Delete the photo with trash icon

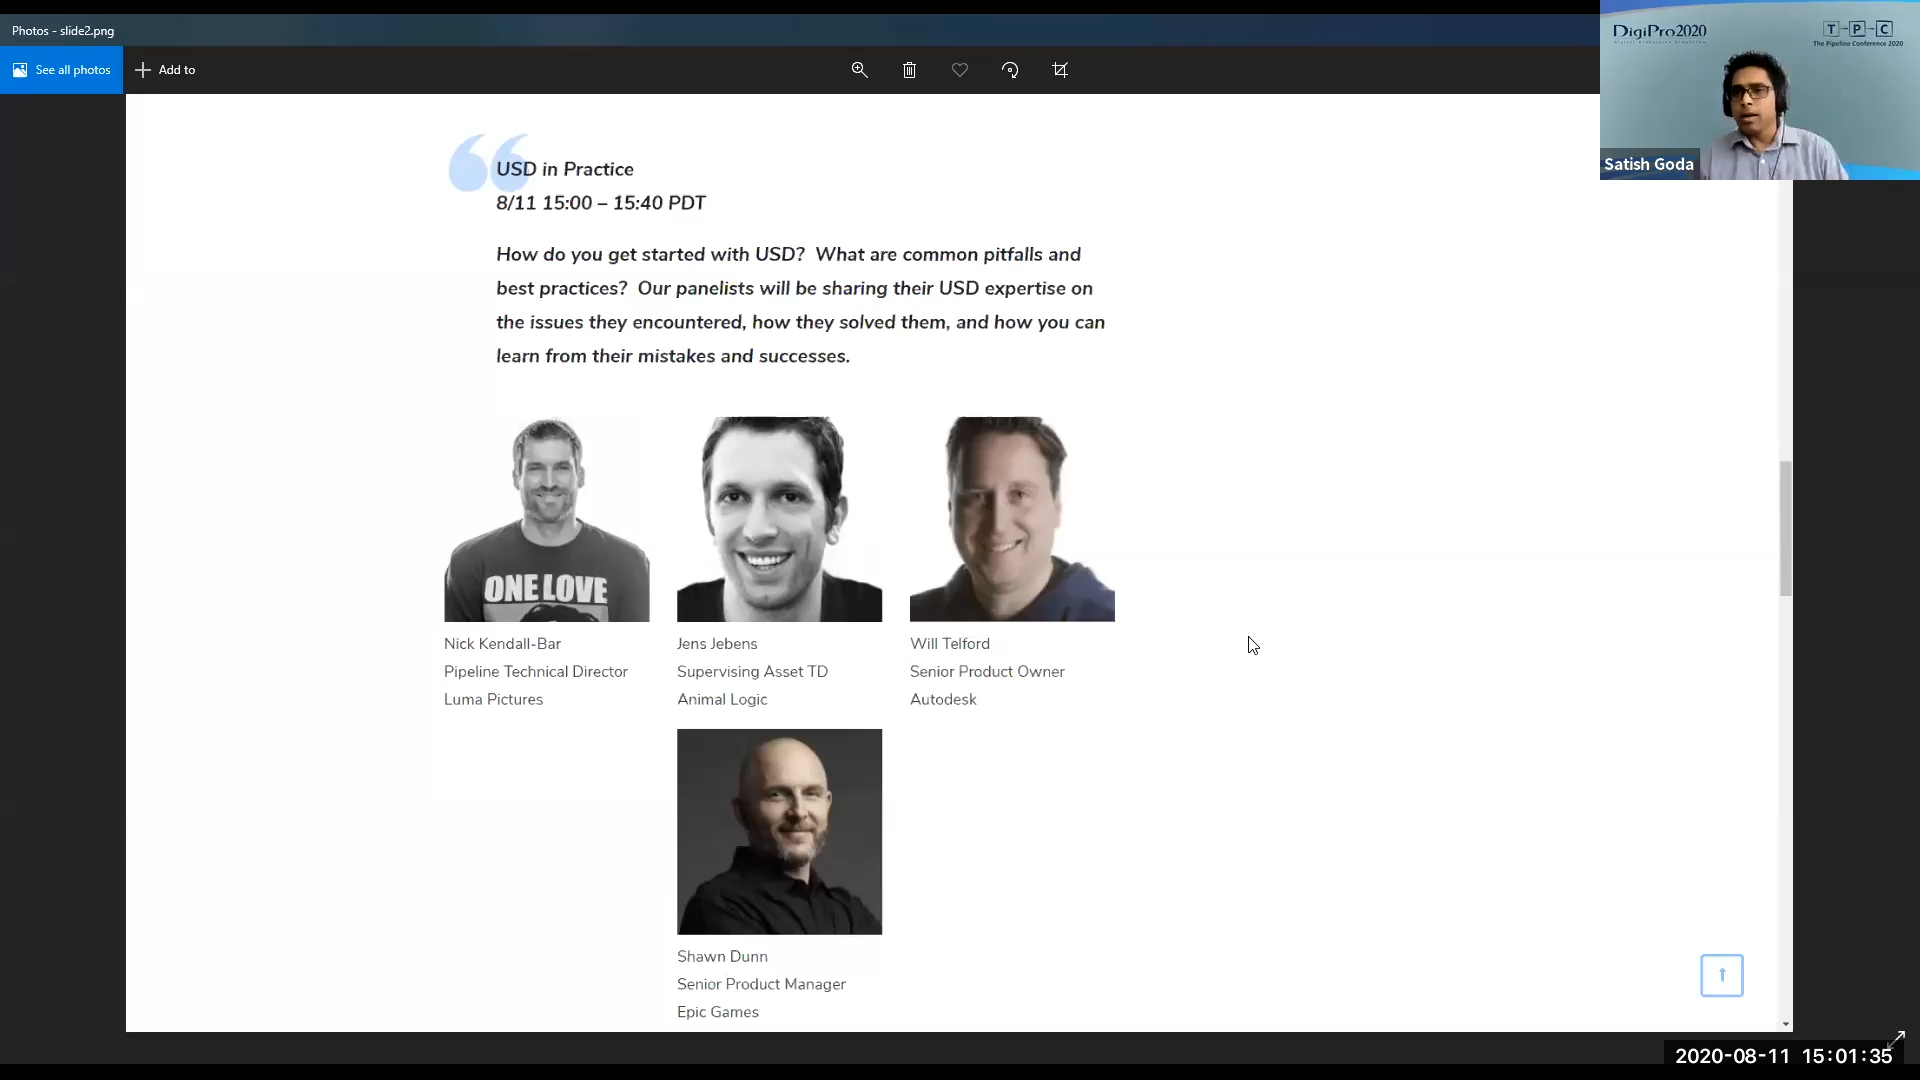coord(909,70)
